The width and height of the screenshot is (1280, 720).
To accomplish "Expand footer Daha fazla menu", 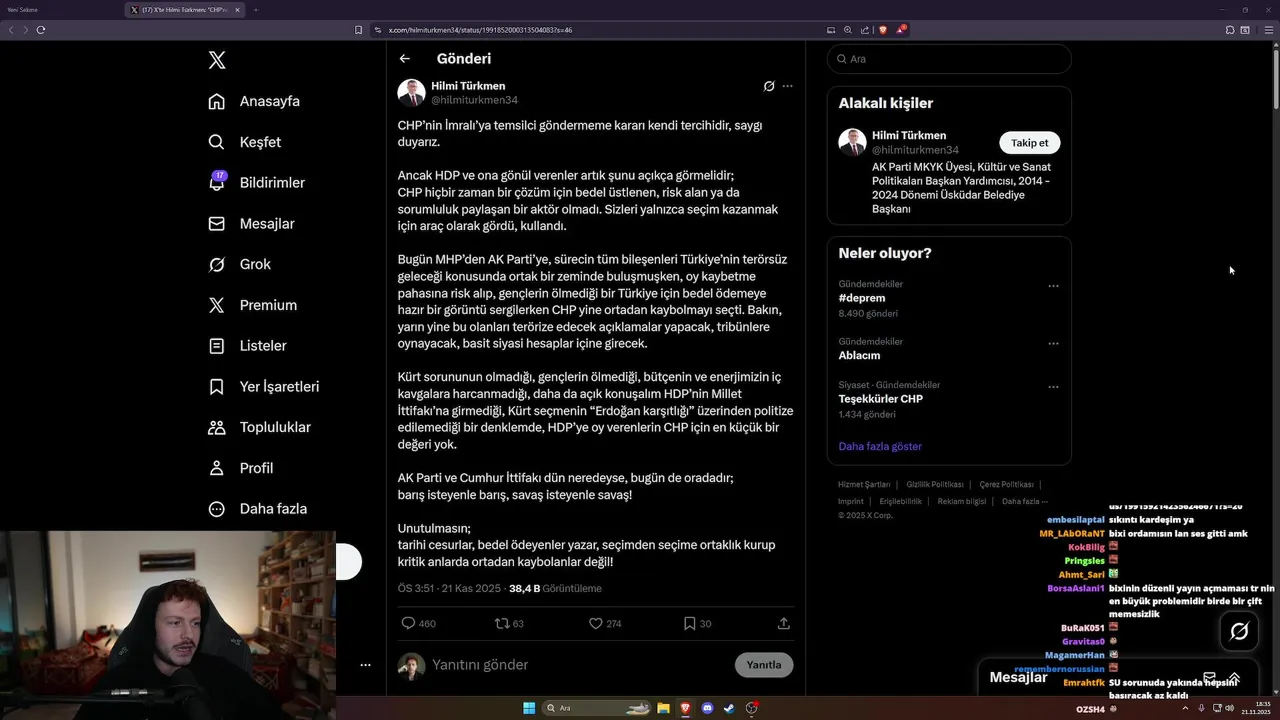I will tap(1025, 501).
